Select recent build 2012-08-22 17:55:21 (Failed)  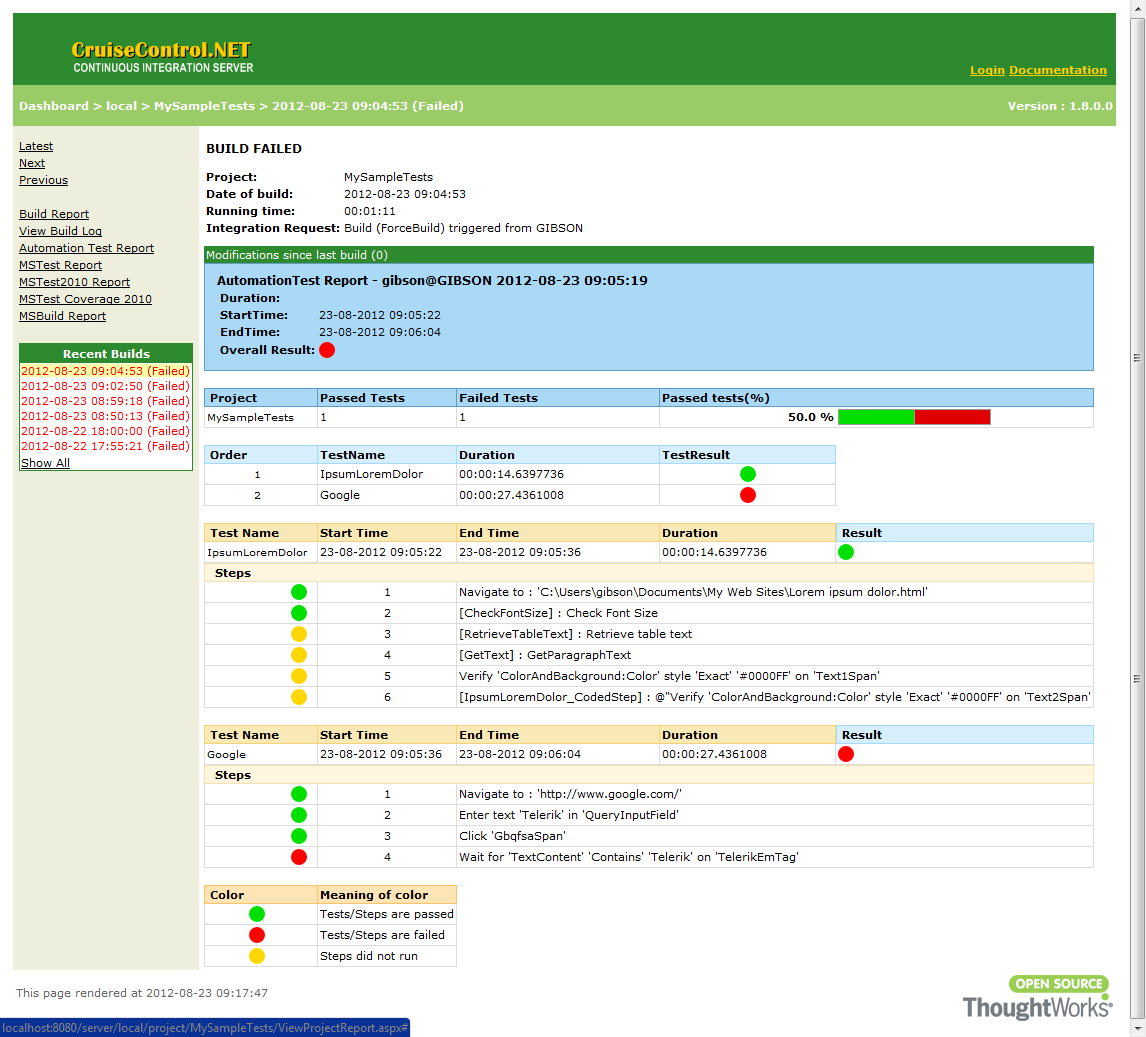(x=105, y=446)
